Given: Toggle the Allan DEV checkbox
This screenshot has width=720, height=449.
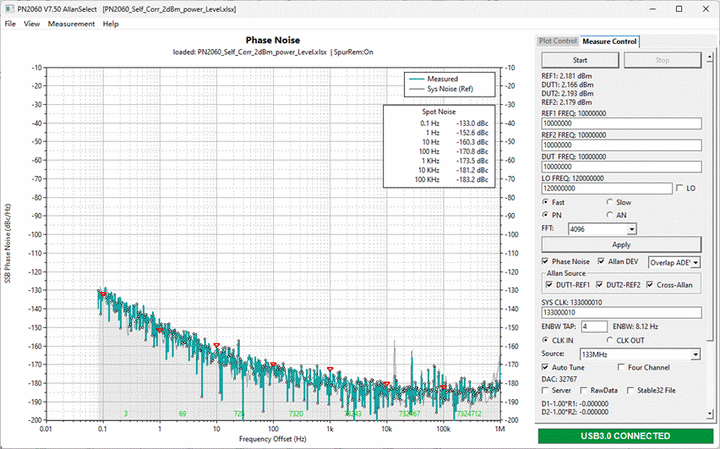Looking at the screenshot, I should [x=601, y=261].
